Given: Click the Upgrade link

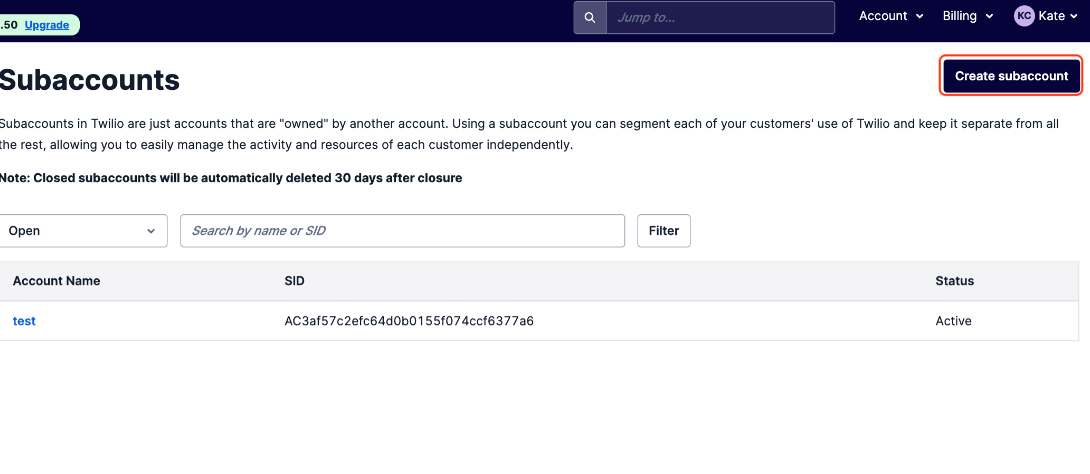Looking at the screenshot, I should (x=47, y=25).
